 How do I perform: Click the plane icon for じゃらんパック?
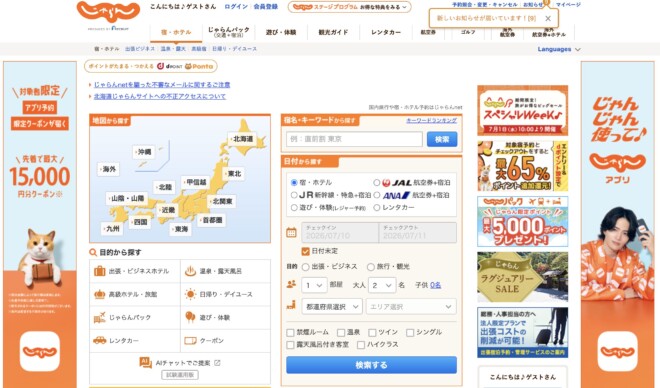click(100, 317)
